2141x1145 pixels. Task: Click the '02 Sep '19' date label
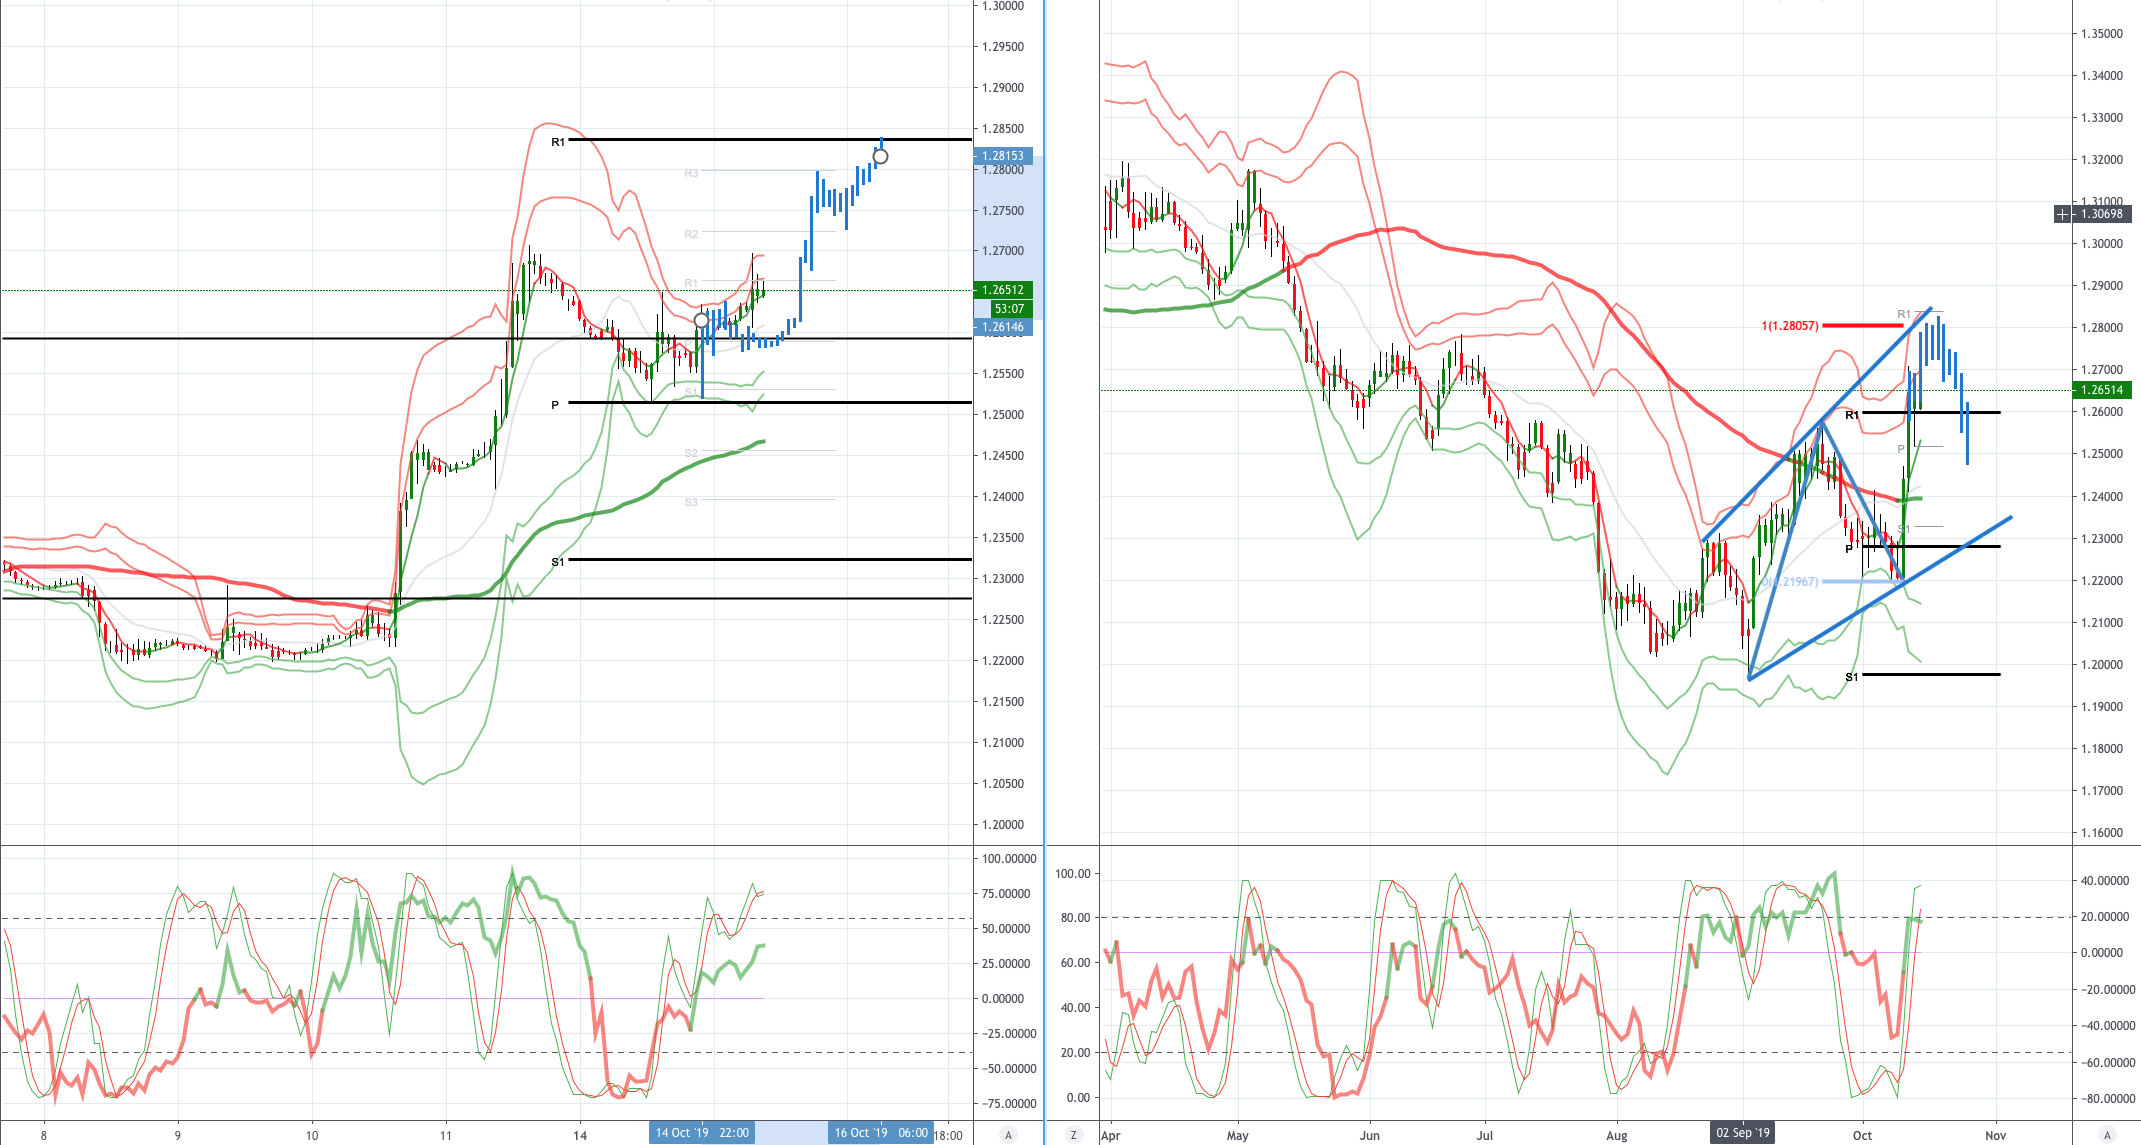pyautogui.click(x=1743, y=1133)
